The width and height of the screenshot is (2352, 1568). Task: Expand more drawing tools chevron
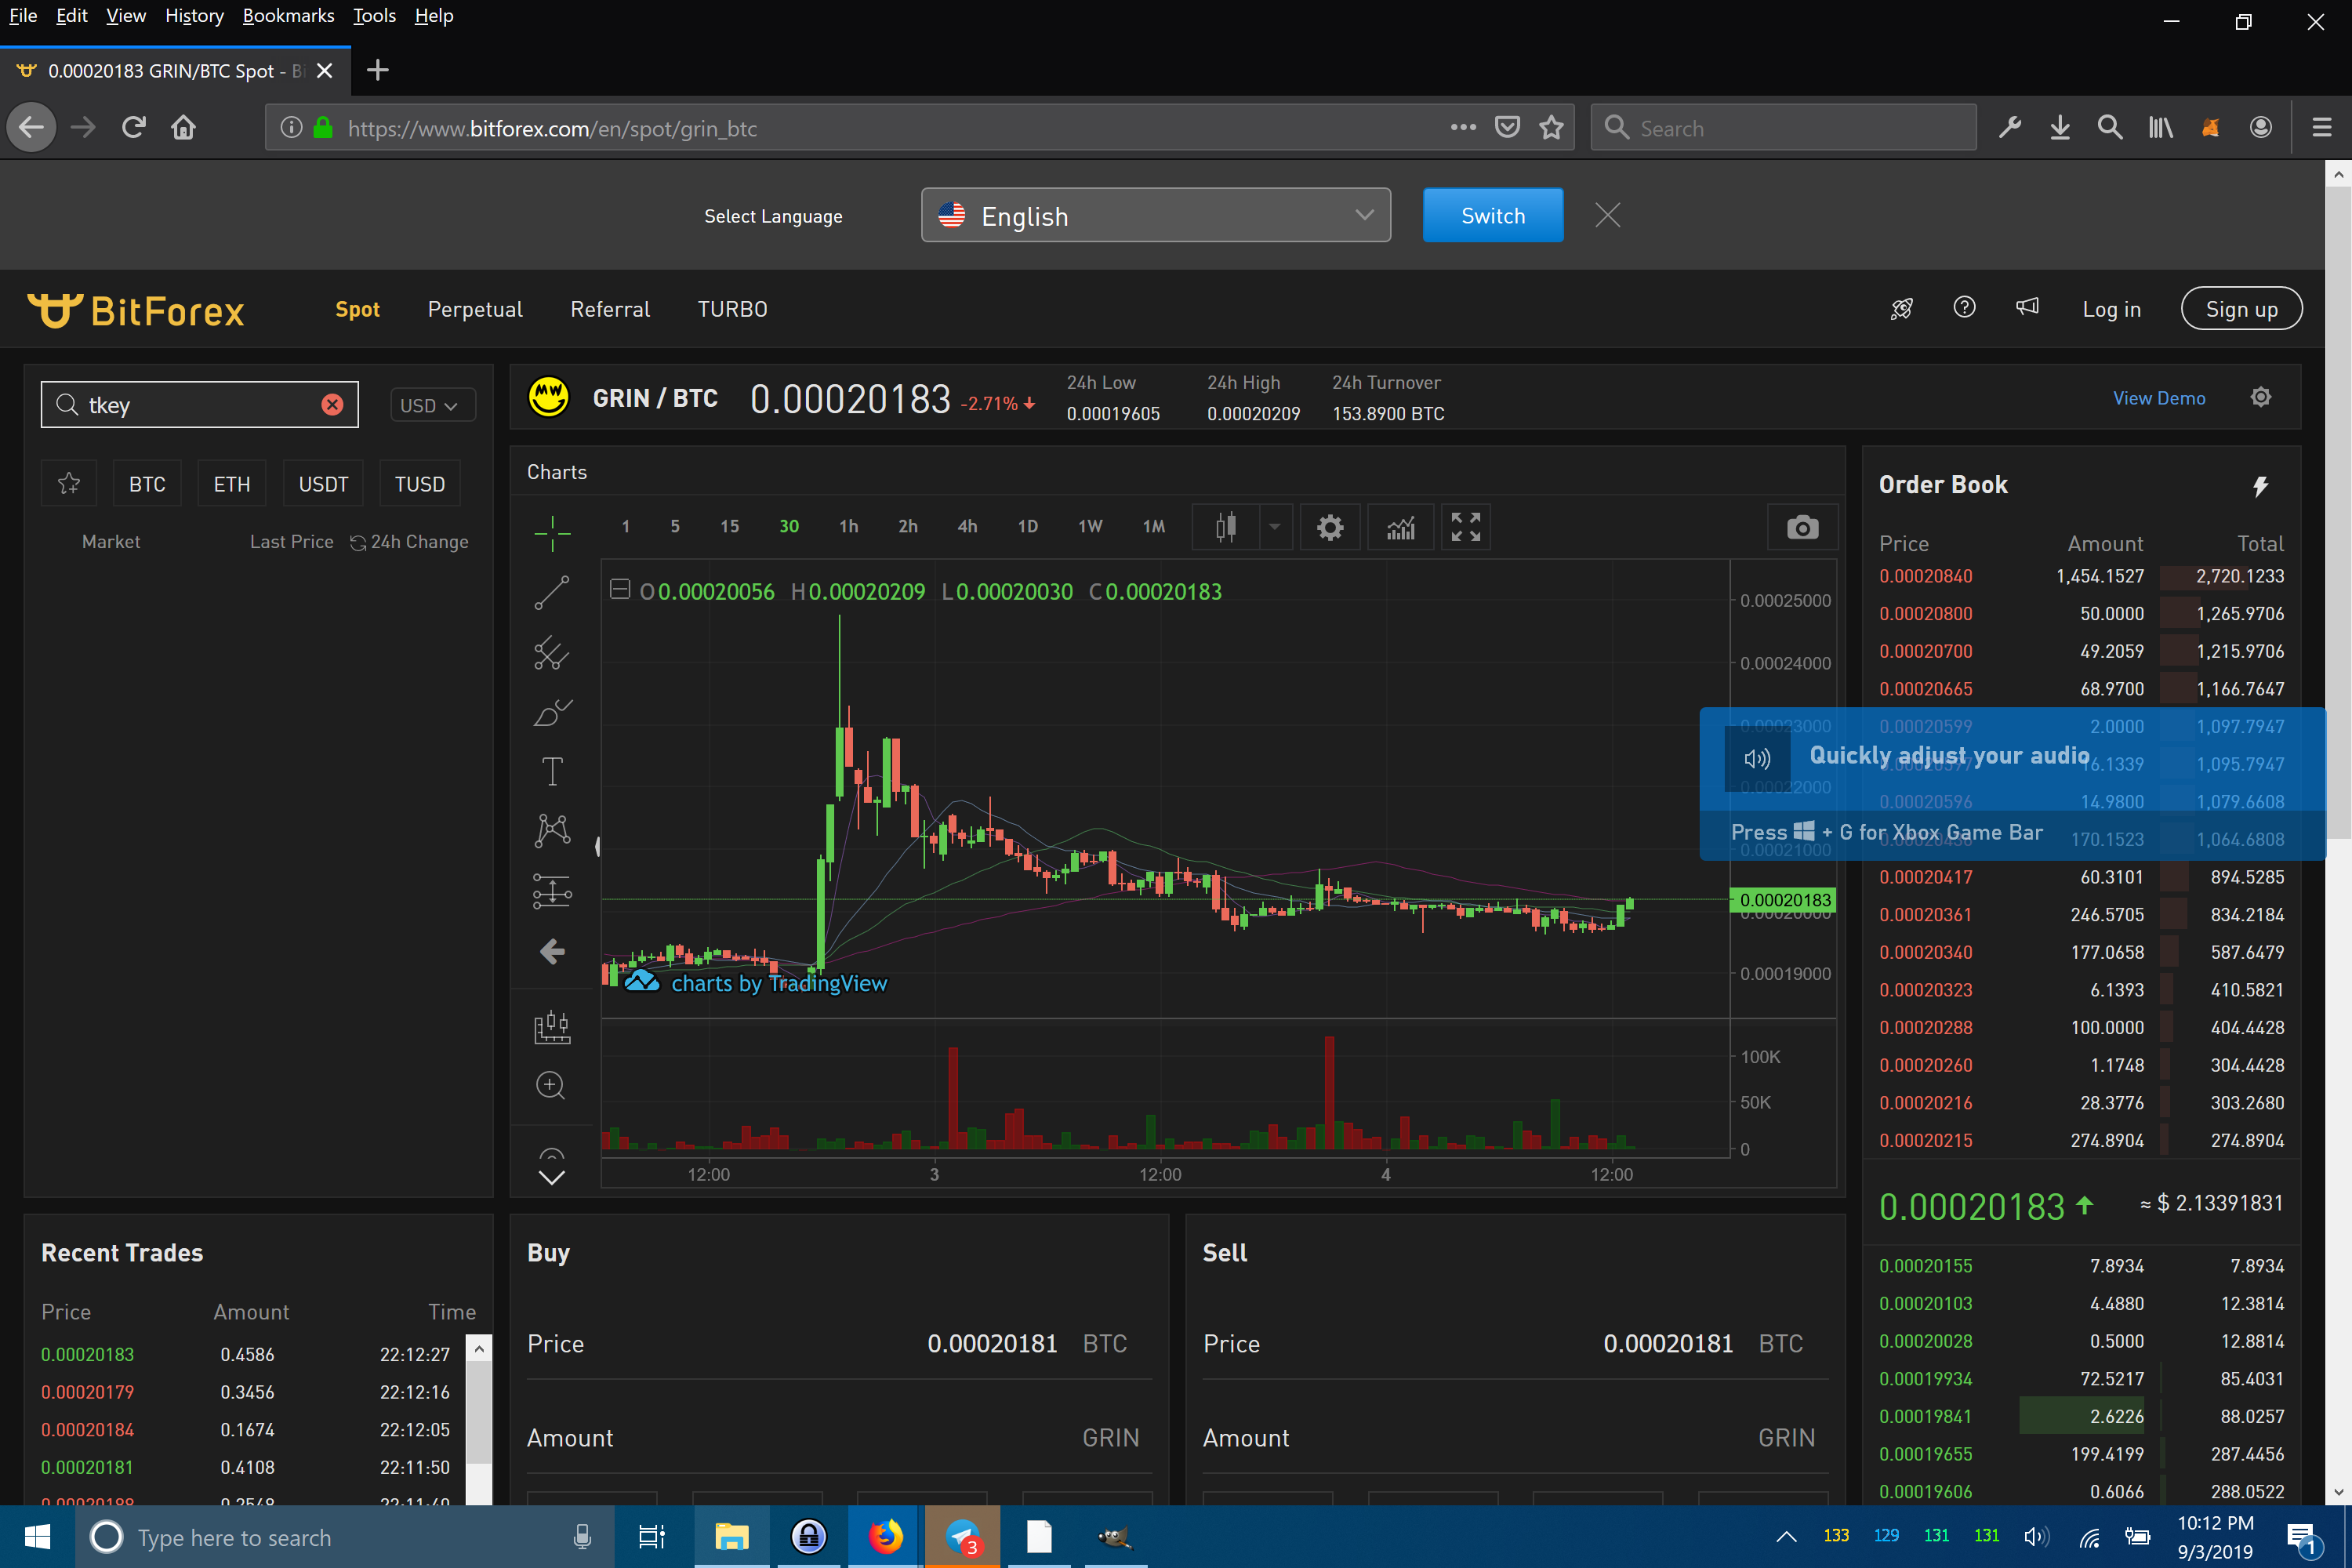pyautogui.click(x=551, y=1178)
